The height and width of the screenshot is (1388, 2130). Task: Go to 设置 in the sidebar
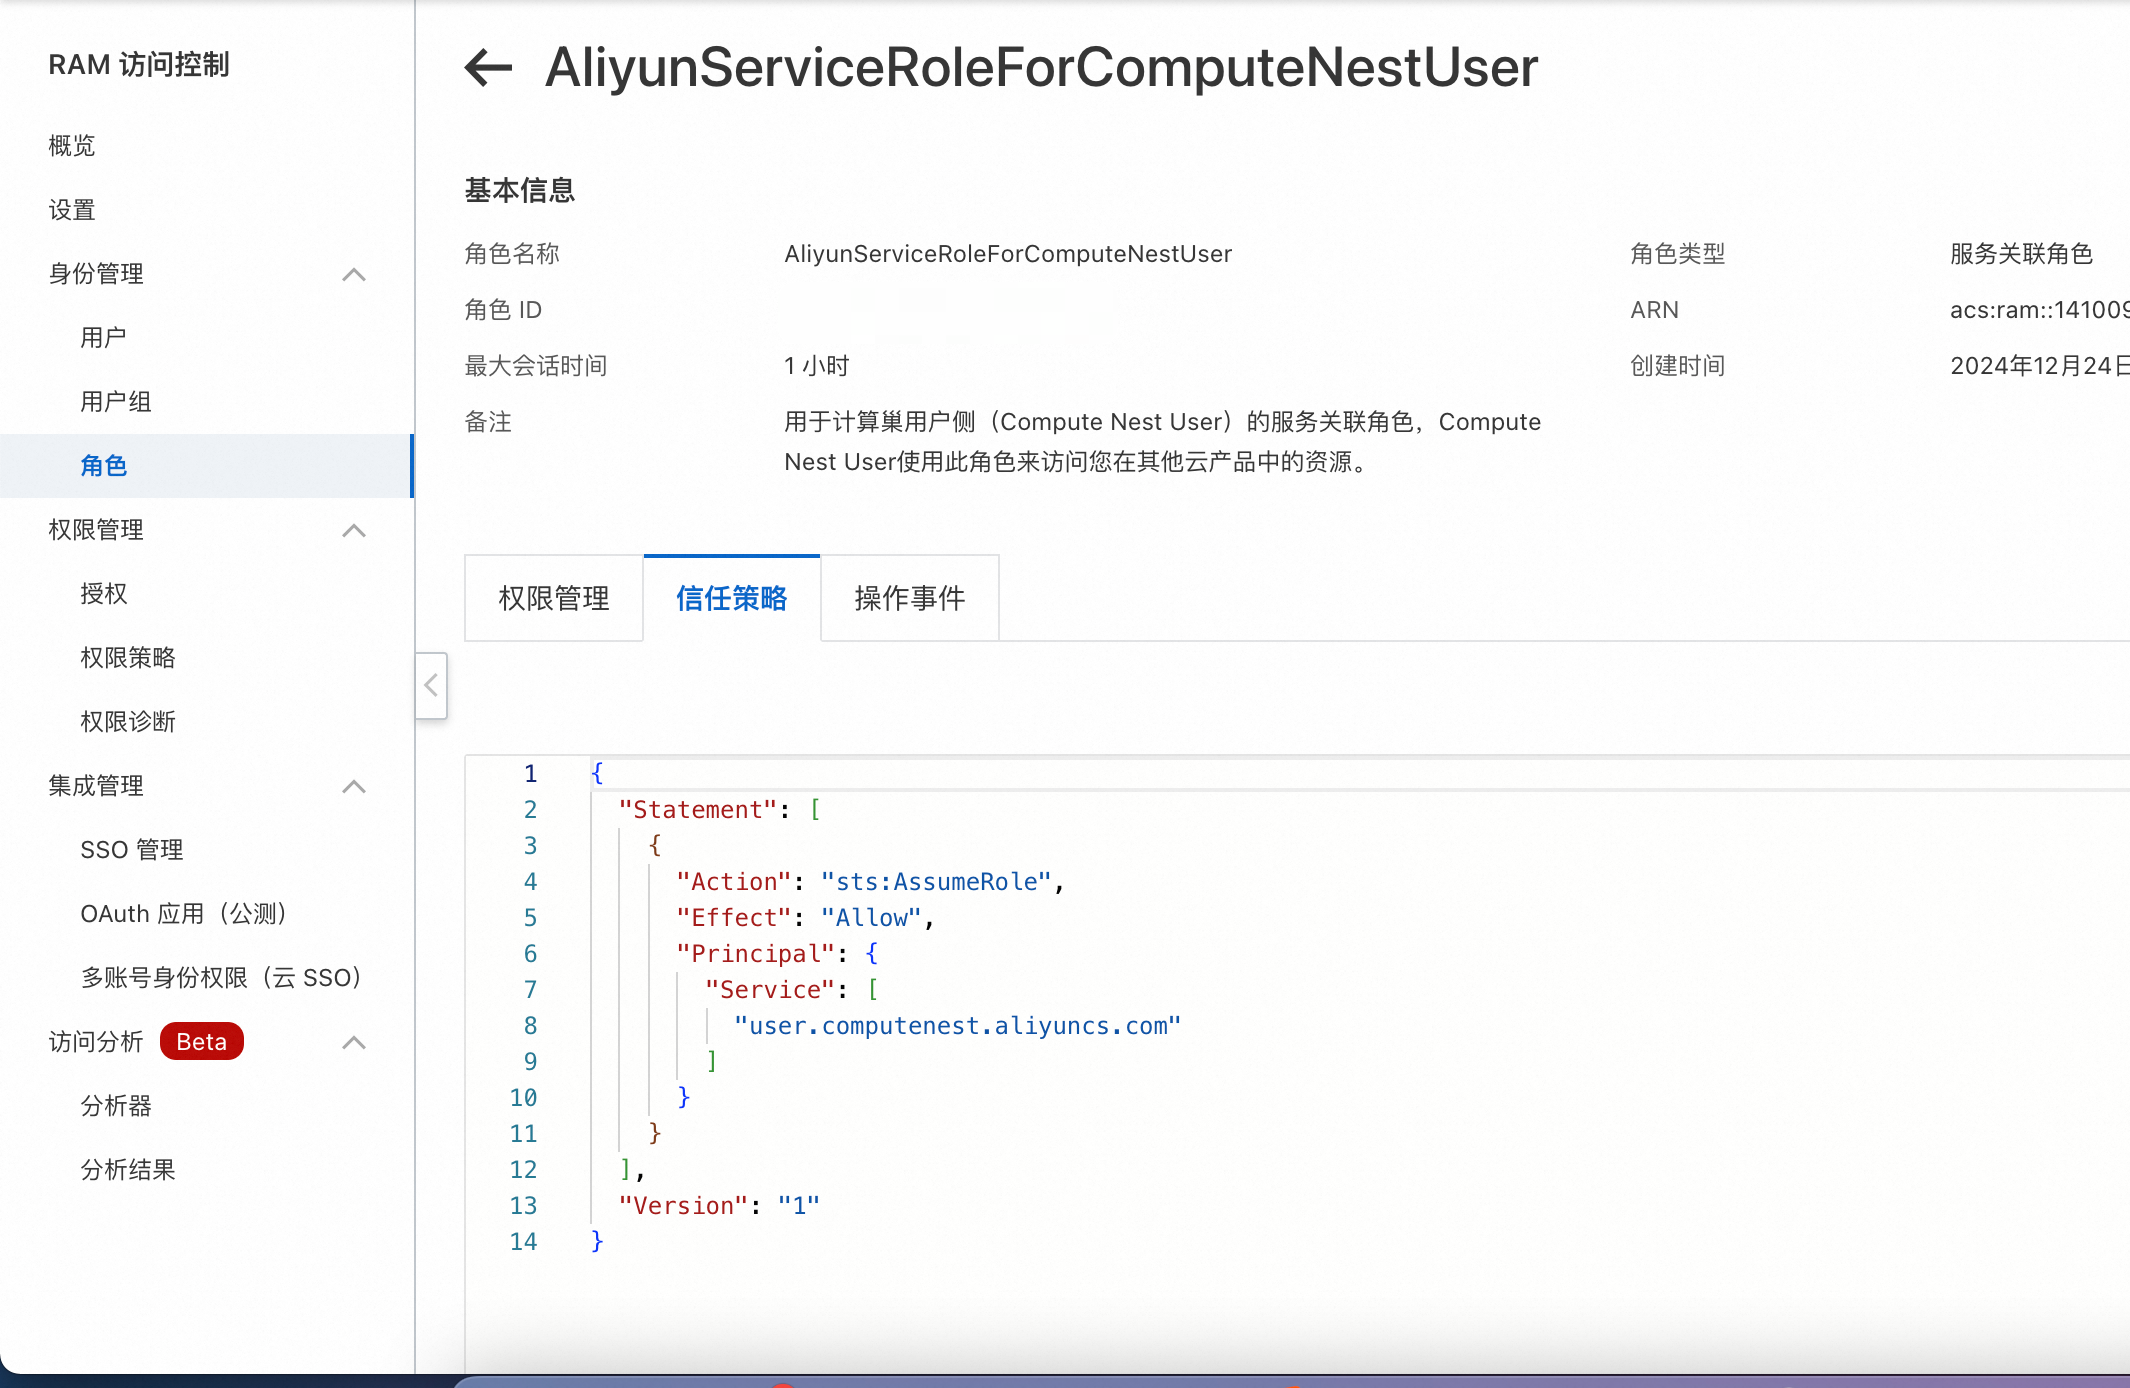coord(72,210)
